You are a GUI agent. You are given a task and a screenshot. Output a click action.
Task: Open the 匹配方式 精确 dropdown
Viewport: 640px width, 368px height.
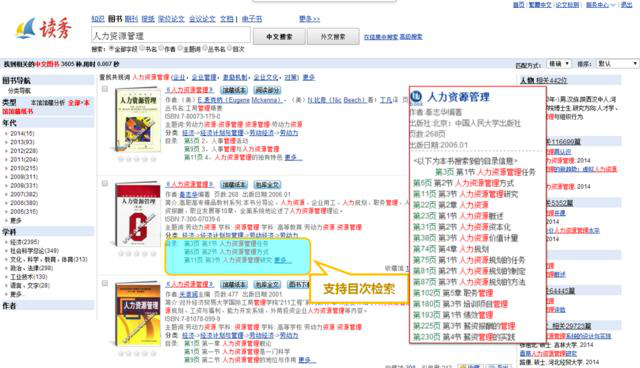point(558,64)
